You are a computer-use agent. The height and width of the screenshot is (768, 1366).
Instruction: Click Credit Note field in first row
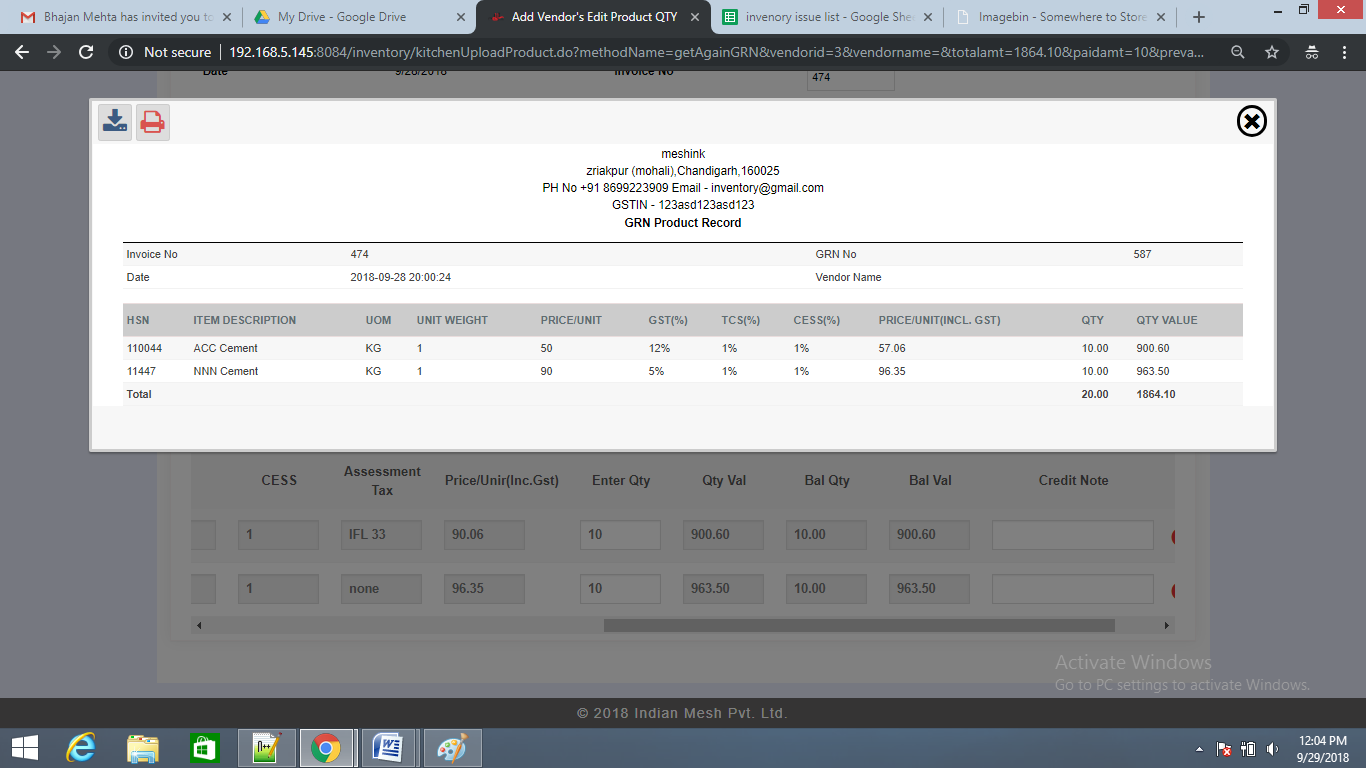[1072, 535]
